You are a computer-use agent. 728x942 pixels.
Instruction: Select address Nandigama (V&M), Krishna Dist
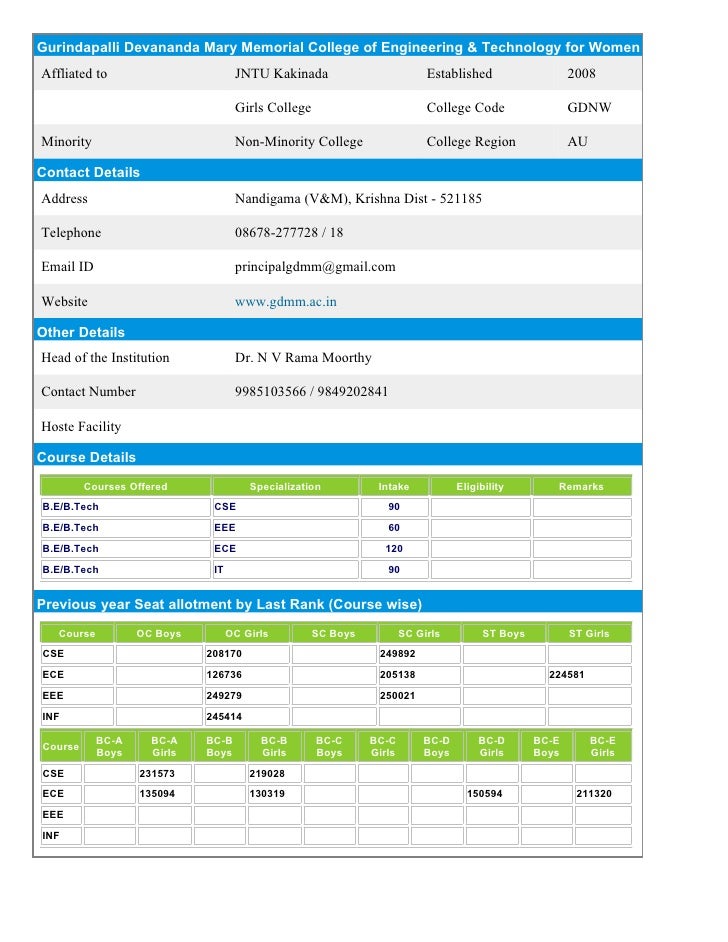[x=358, y=198]
